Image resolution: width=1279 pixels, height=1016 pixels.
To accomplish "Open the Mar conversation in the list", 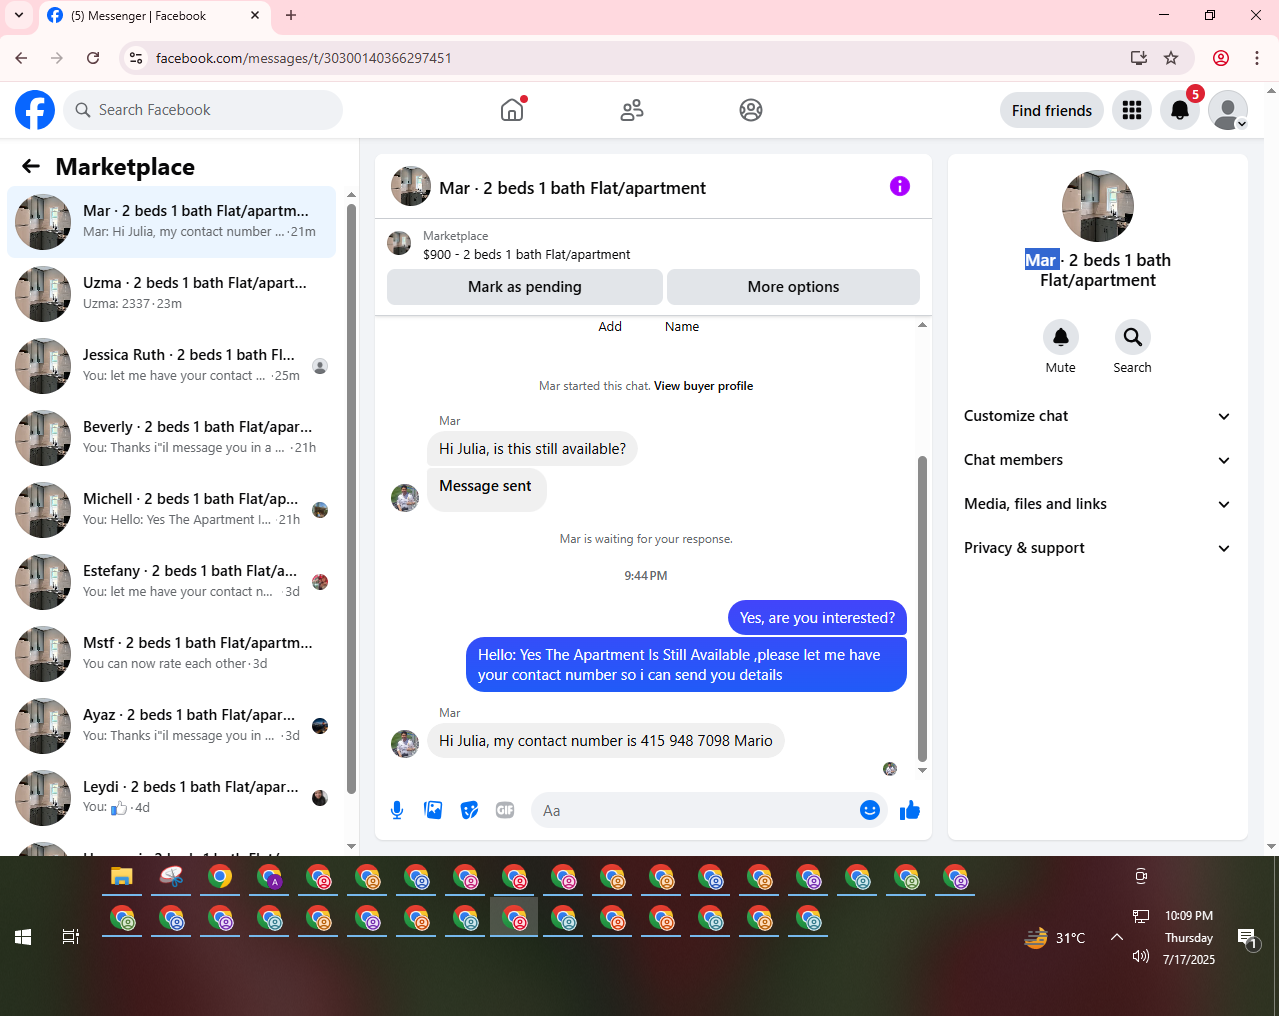I will [x=172, y=222].
